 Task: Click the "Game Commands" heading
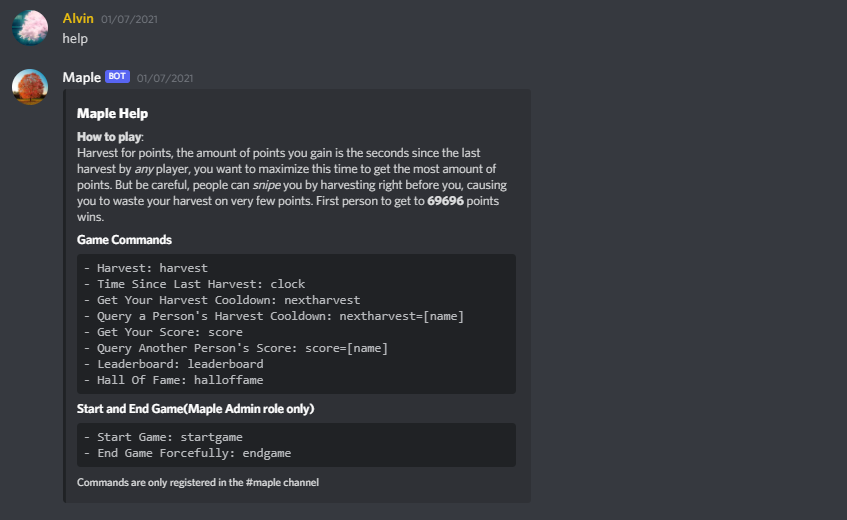(124, 240)
